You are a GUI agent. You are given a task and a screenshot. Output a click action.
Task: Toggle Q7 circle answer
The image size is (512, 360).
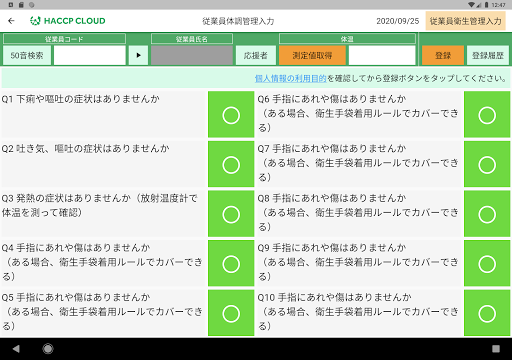tap(487, 164)
